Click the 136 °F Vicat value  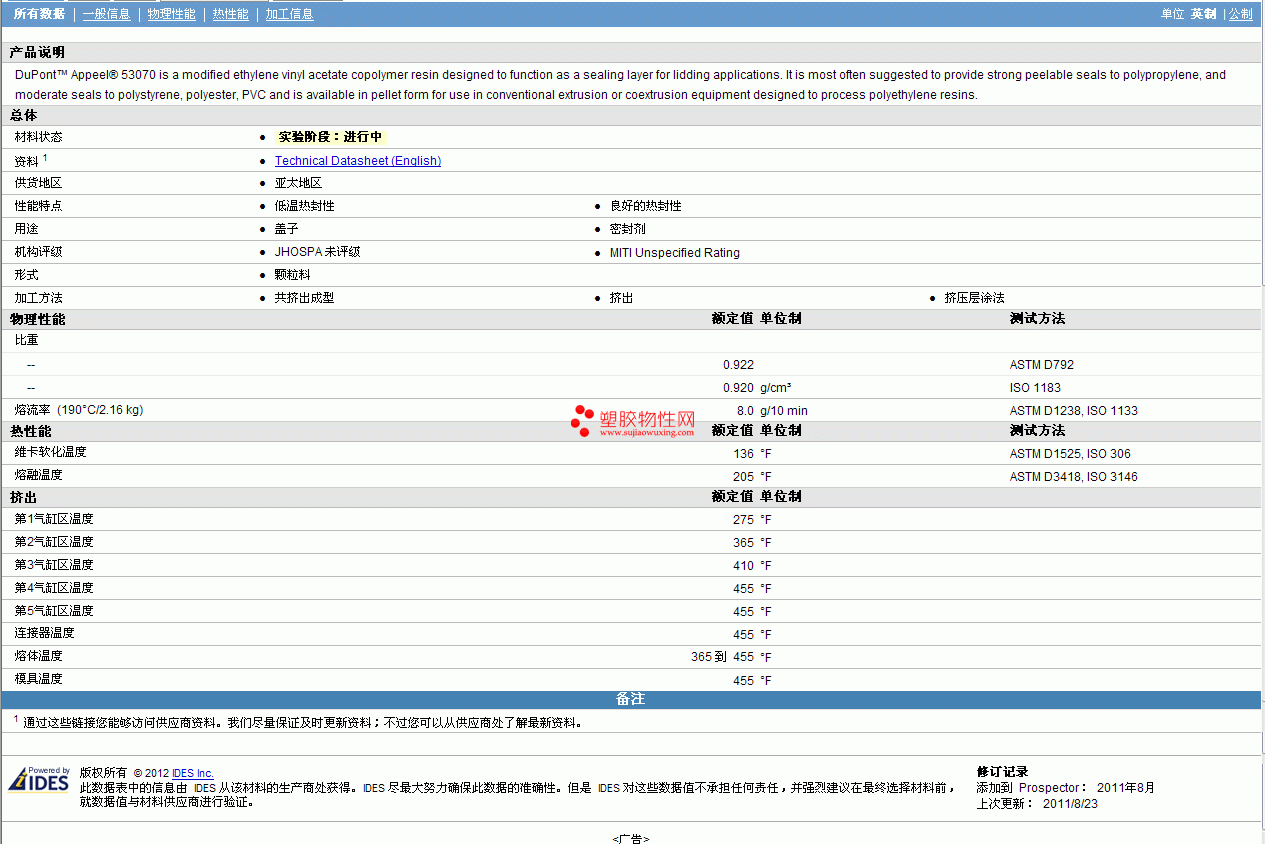753,454
